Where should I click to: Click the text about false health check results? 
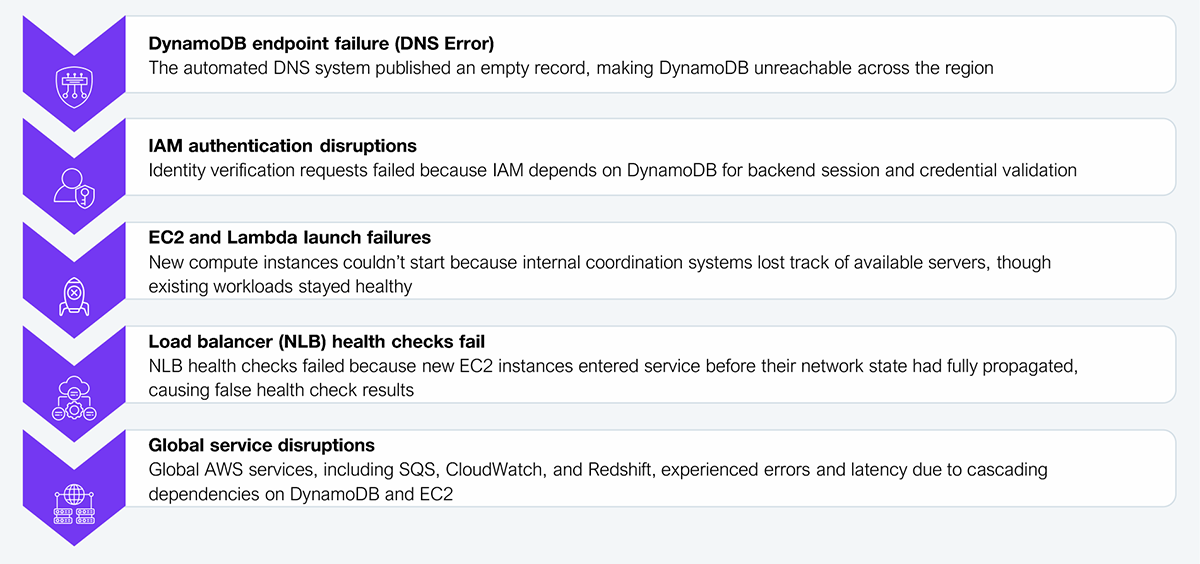281,390
